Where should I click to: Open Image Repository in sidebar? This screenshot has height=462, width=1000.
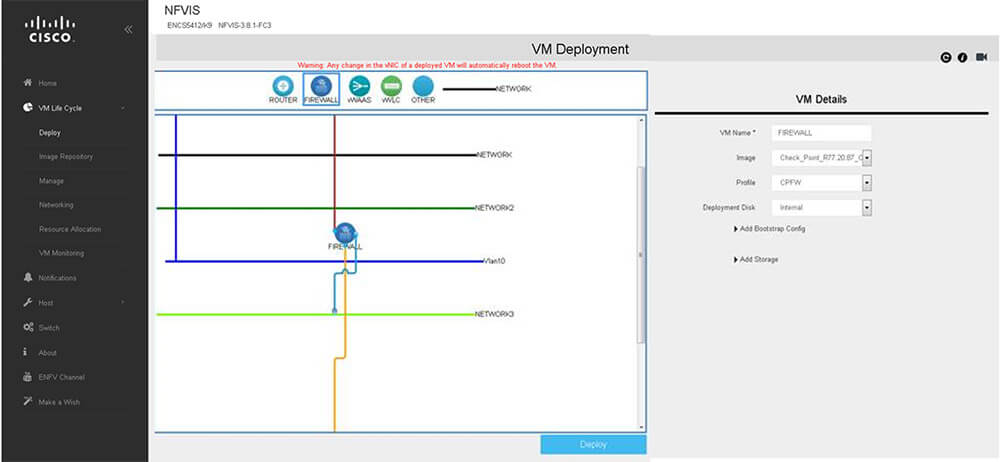click(66, 156)
